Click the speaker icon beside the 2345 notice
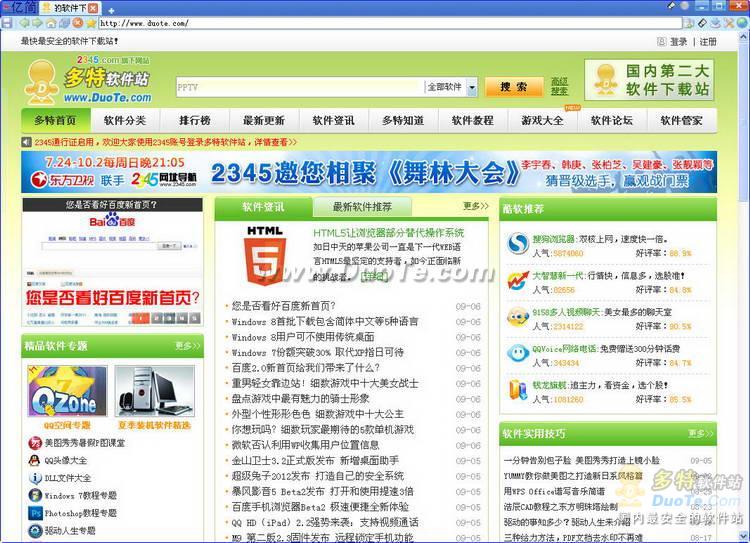Image resolution: width=750 pixels, height=543 pixels. [x=26, y=142]
